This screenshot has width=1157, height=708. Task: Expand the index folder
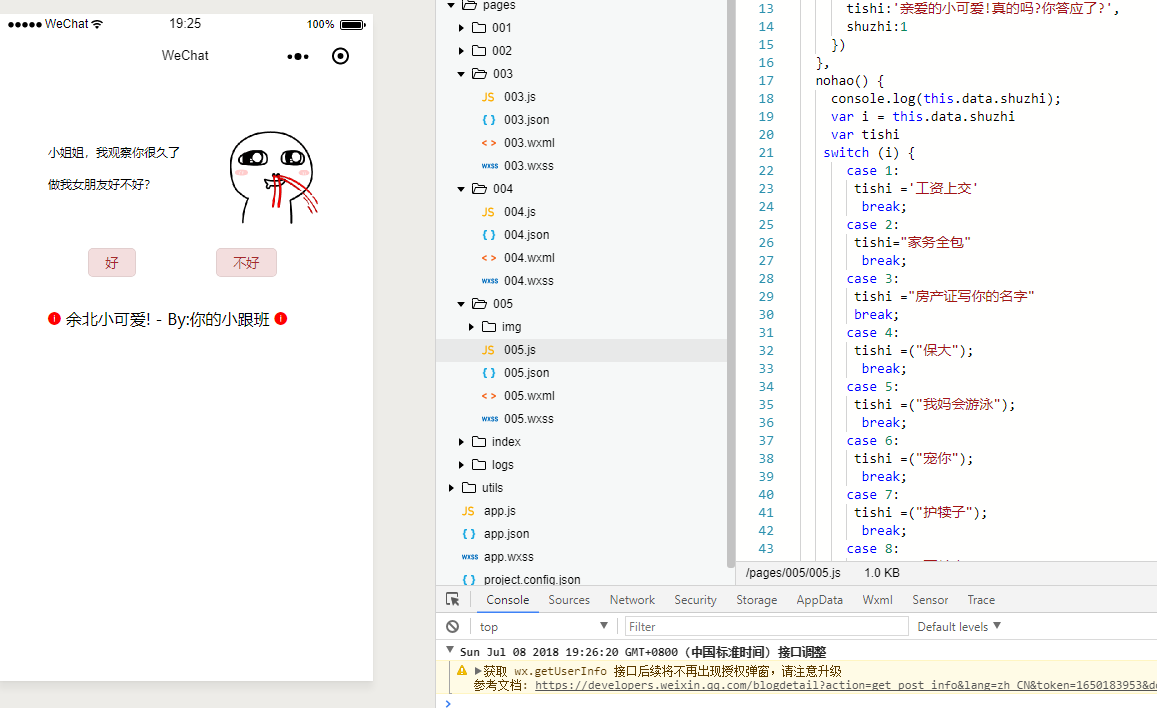tap(461, 442)
